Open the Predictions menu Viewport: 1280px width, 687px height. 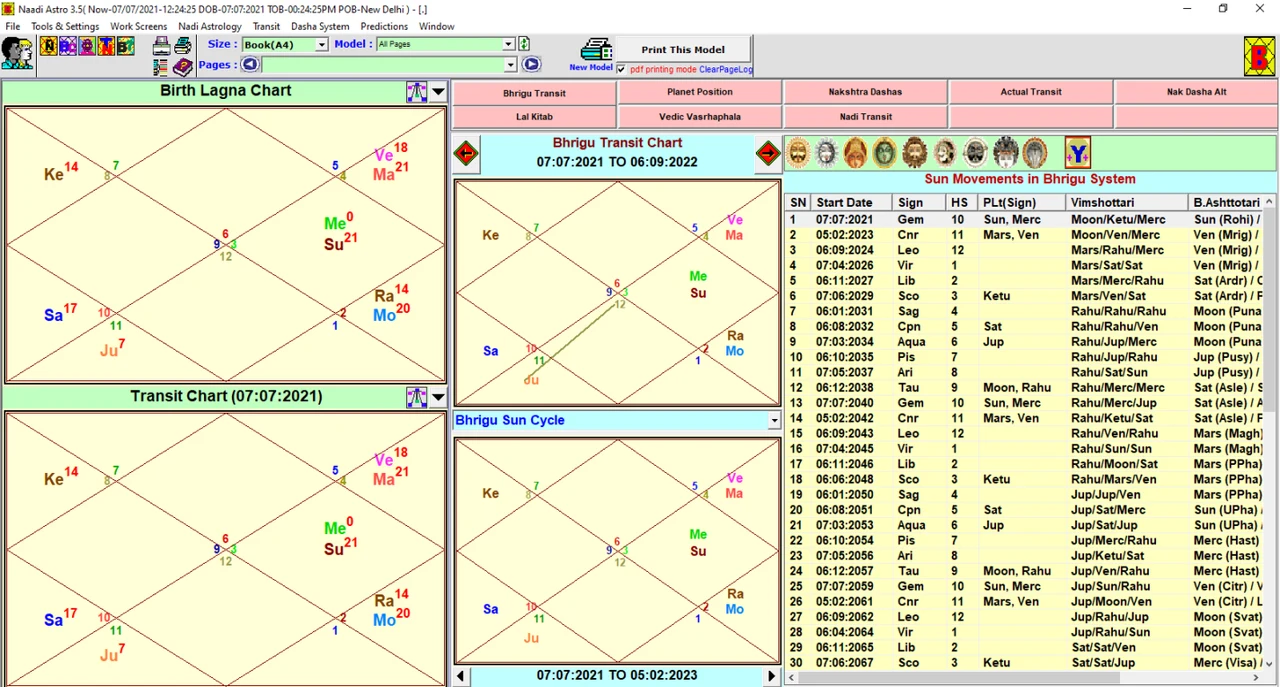pos(384,26)
